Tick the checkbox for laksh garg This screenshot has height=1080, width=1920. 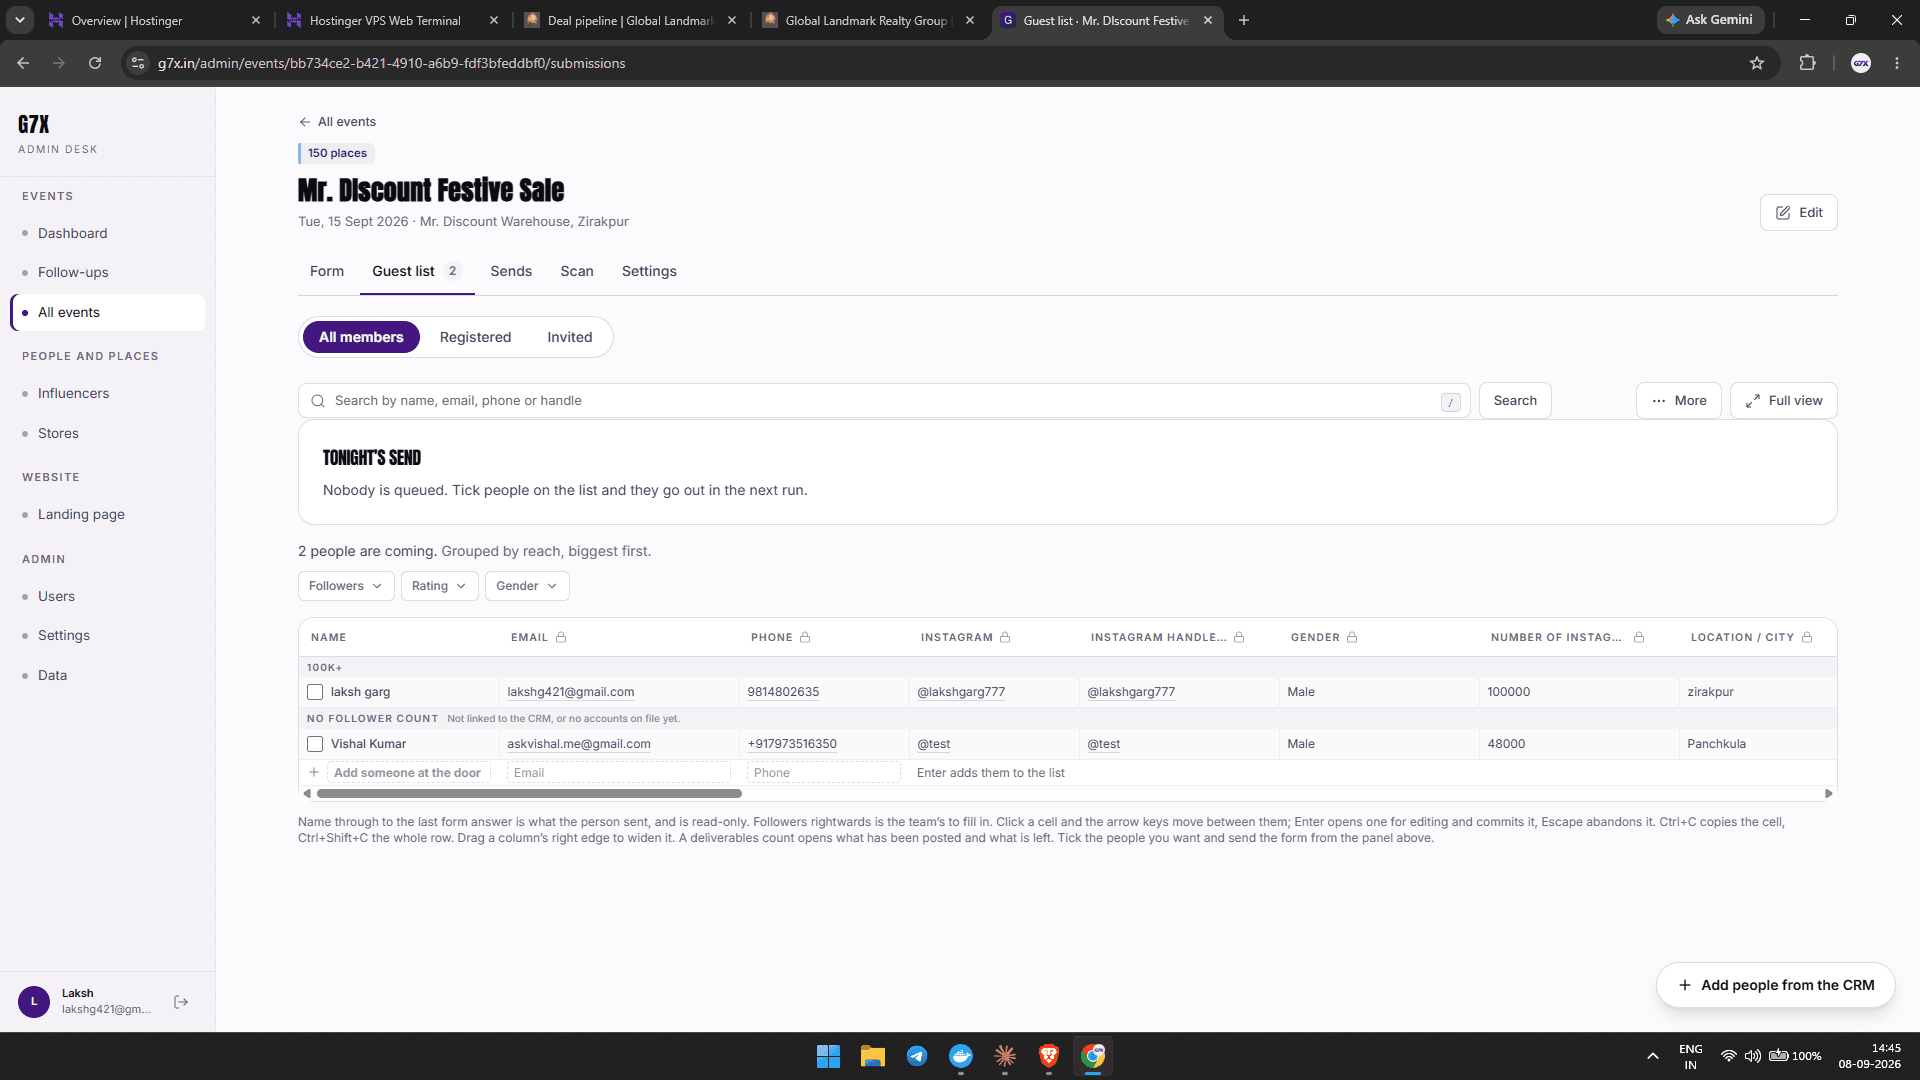click(315, 692)
